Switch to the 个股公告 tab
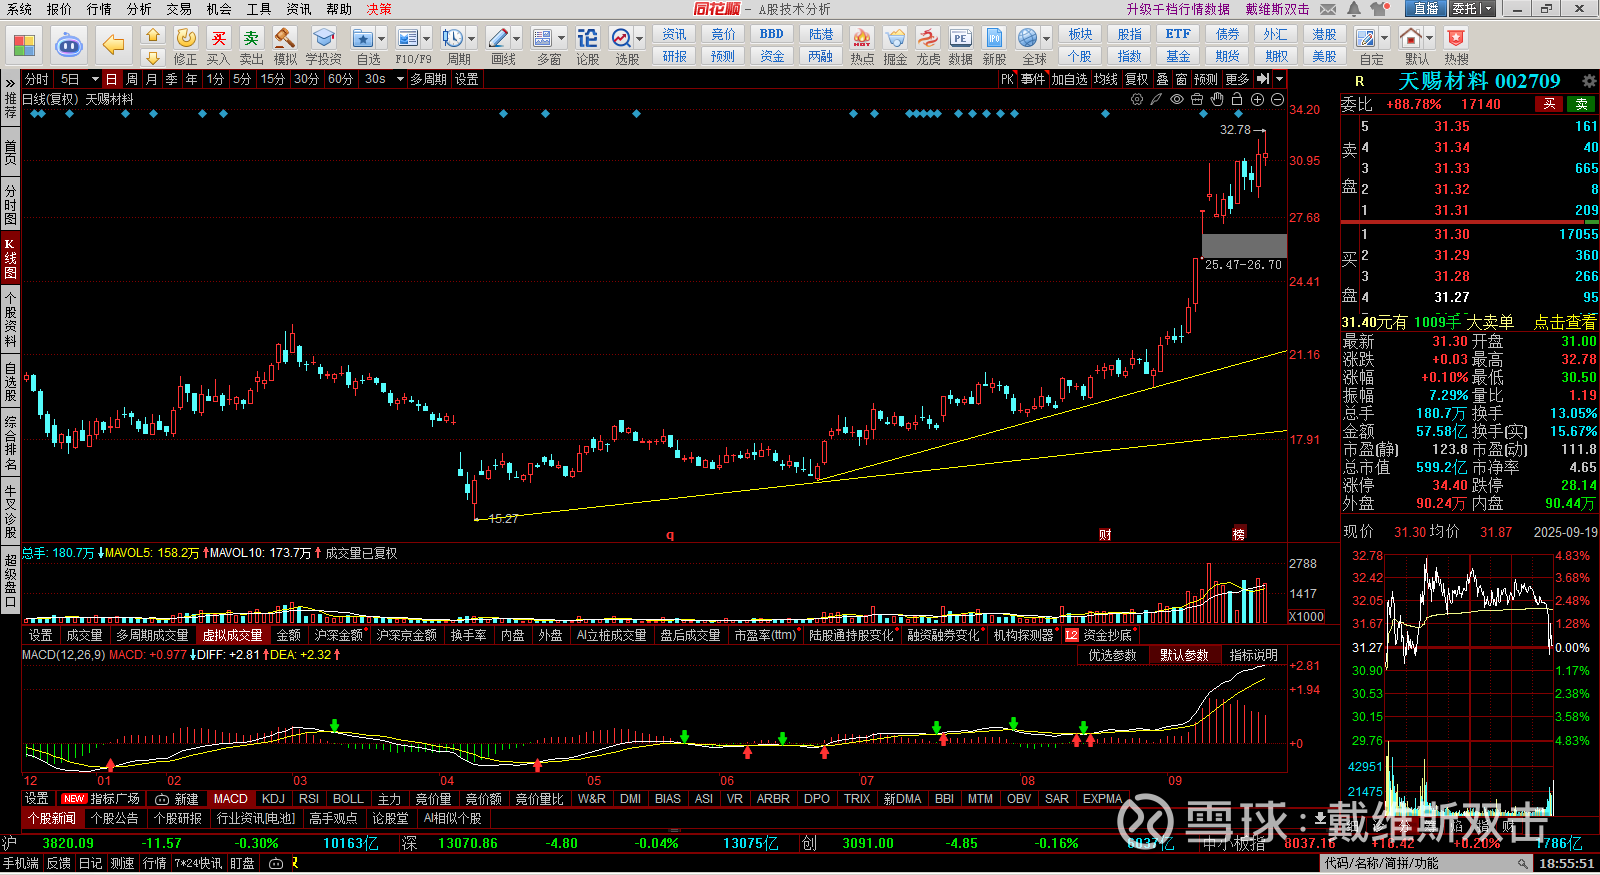This screenshot has width=1600, height=875. pyautogui.click(x=115, y=818)
